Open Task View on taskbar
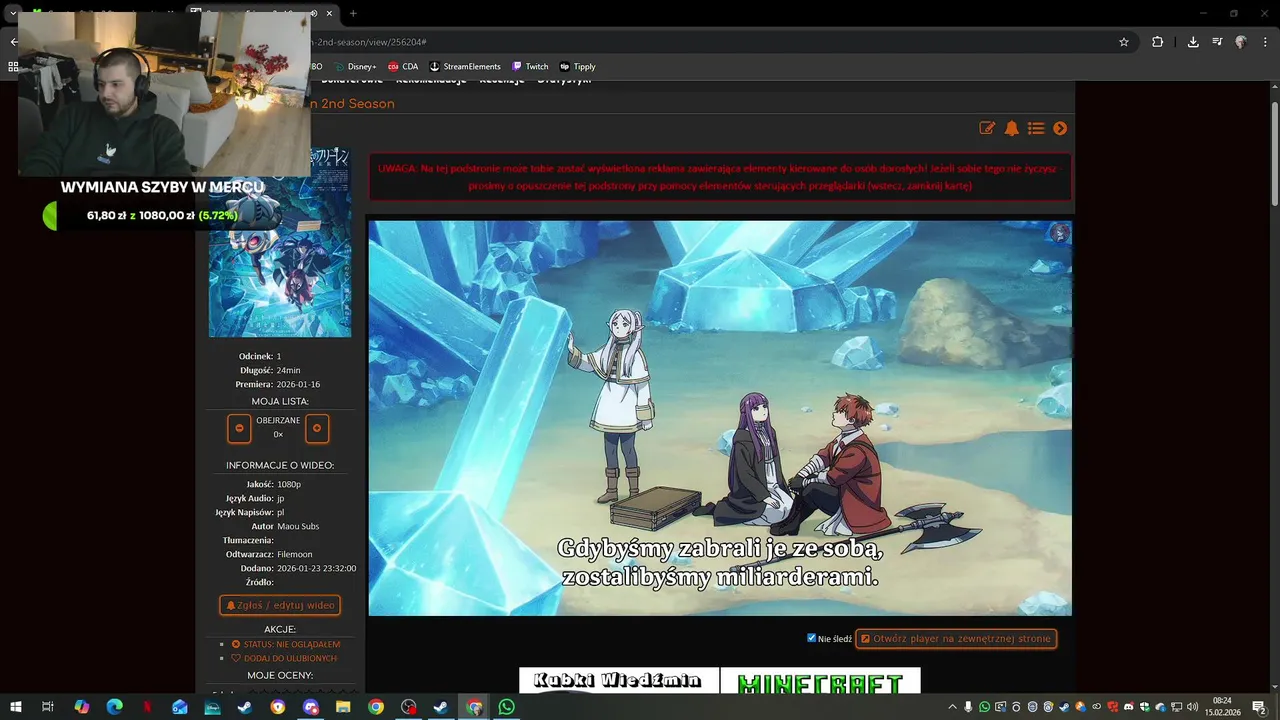 point(47,707)
